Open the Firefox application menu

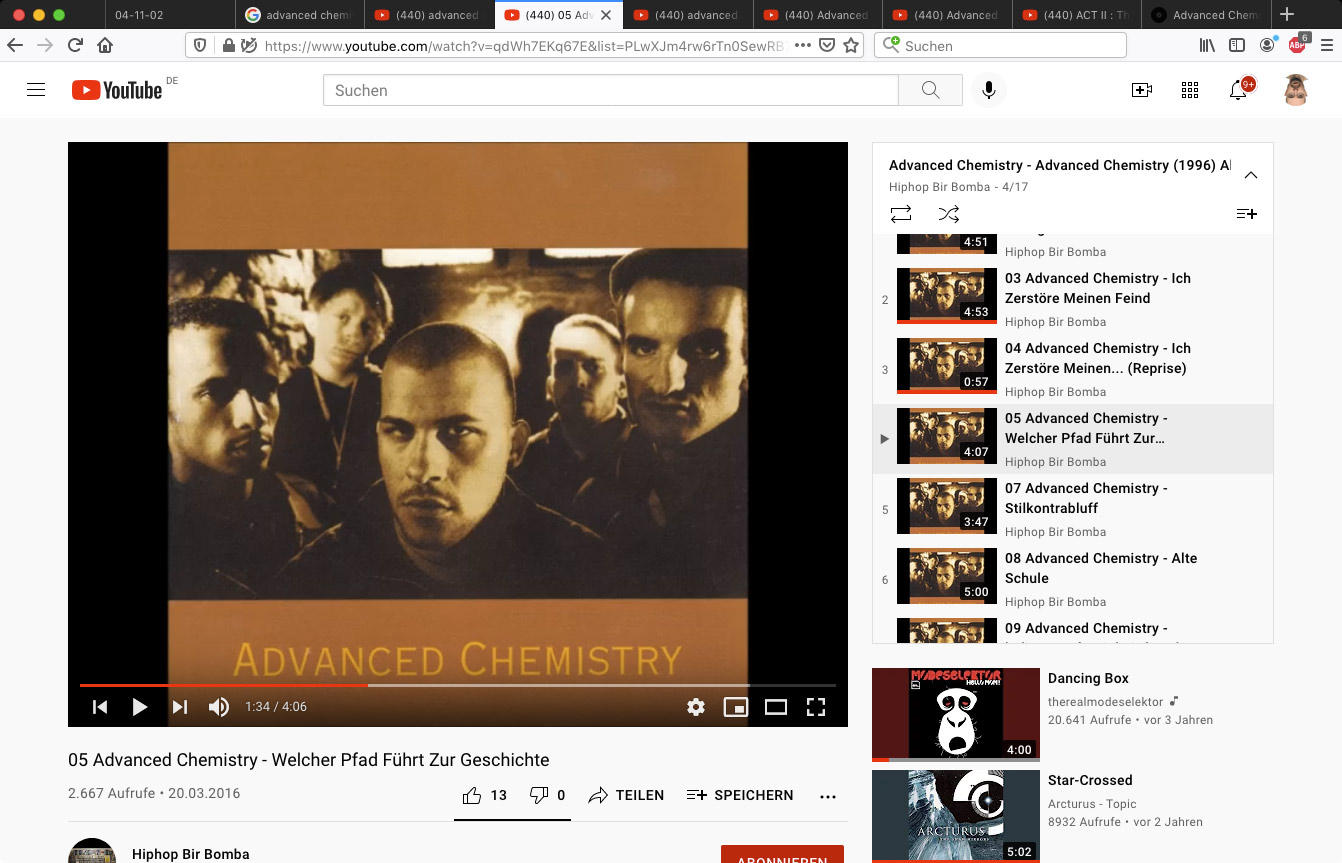pyautogui.click(x=1327, y=45)
